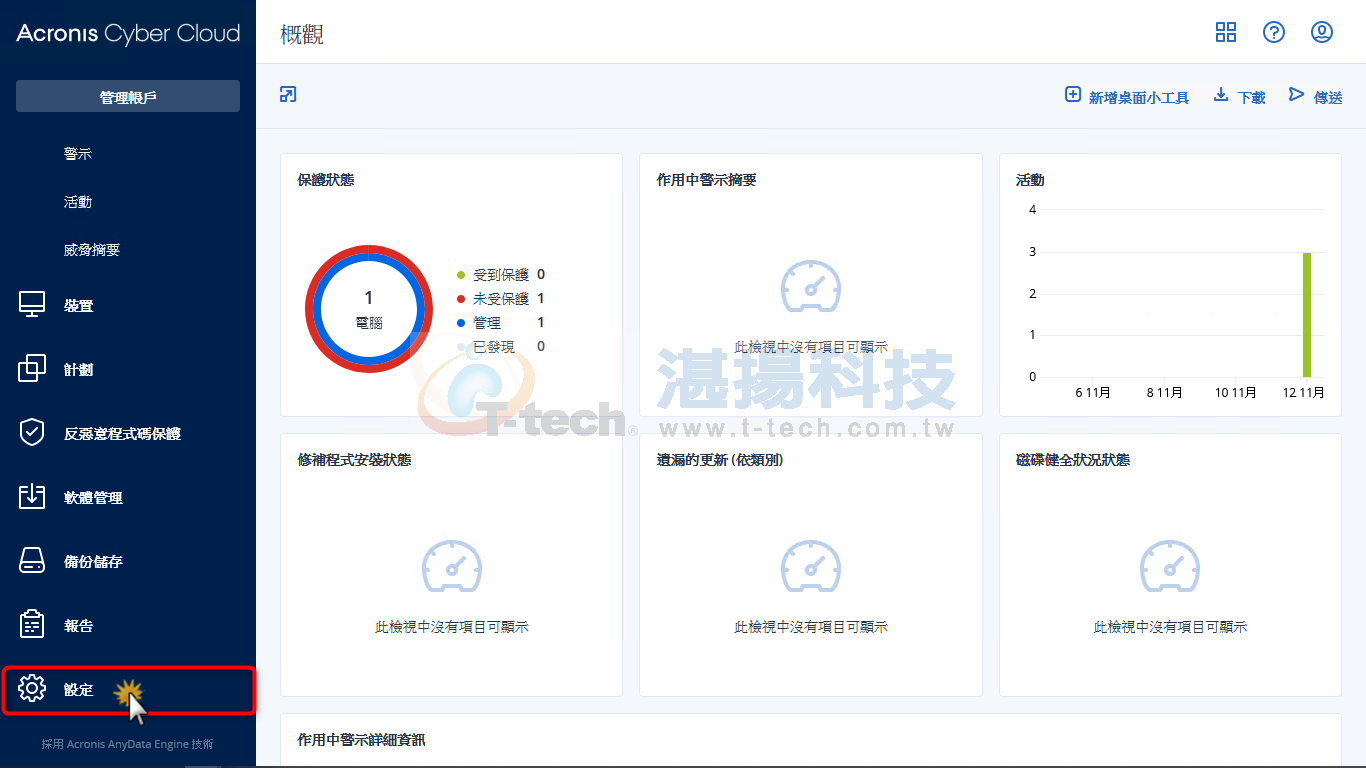Click the 作用中警示摘要 widget title
1366x768 pixels.
707,180
